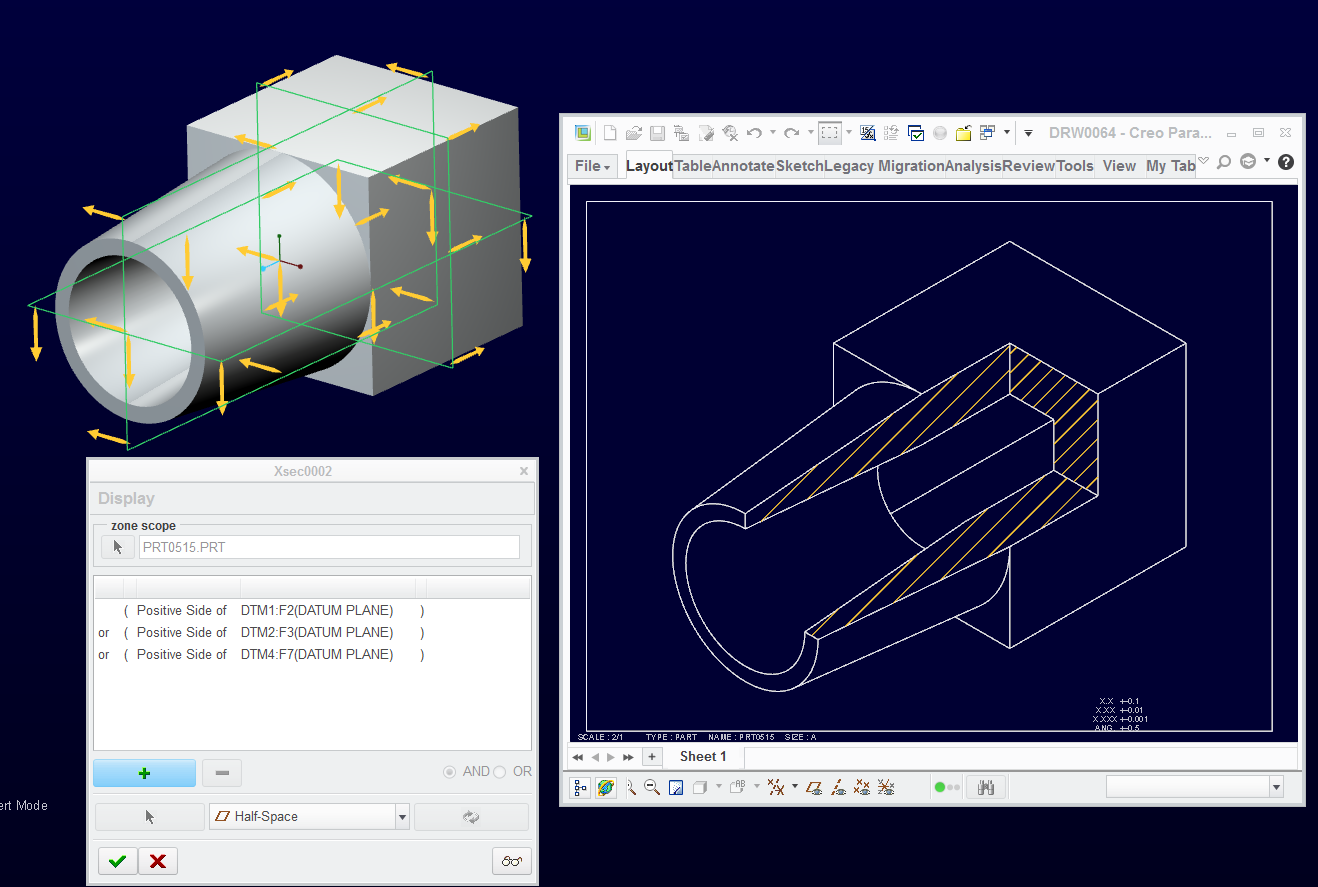Image resolution: width=1318 pixels, height=887 pixels.
Task: Click the plane display filter icon
Action: pos(814,787)
